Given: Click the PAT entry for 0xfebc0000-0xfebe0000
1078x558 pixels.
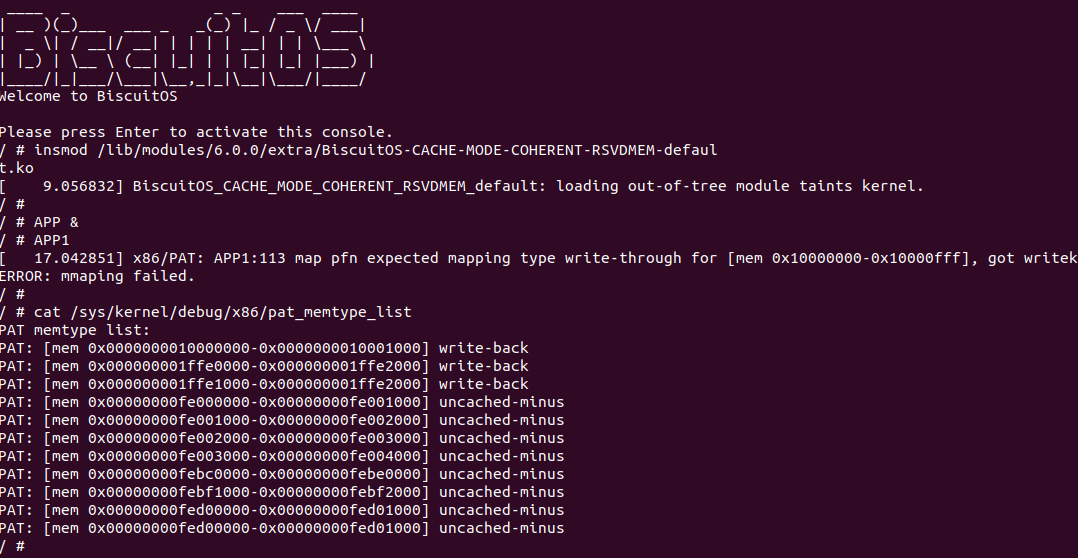Looking at the screenshot, I should (282, 474).
